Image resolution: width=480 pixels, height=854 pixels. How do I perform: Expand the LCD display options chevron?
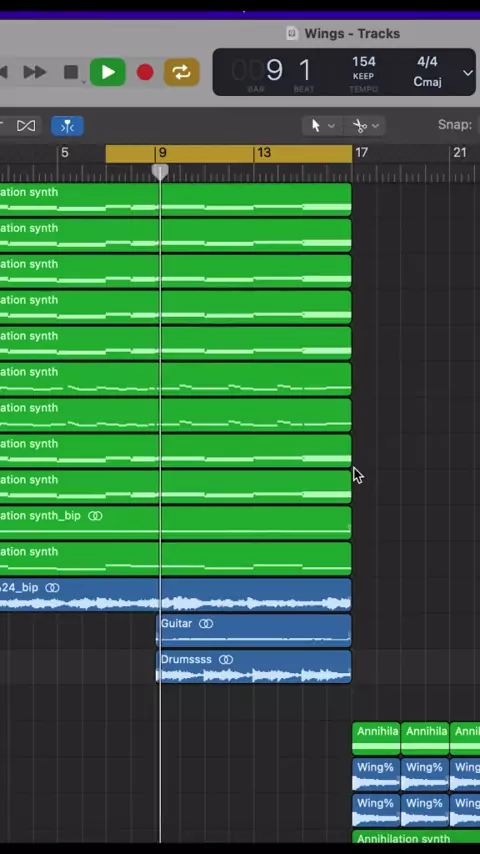(467, 72)
